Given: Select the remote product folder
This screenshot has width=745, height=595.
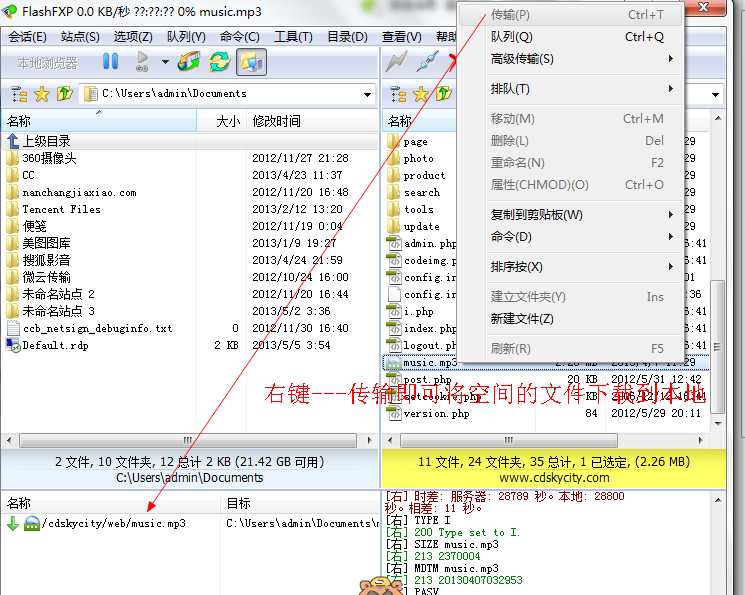Looking at the screenshot, I should click(416, 176).
